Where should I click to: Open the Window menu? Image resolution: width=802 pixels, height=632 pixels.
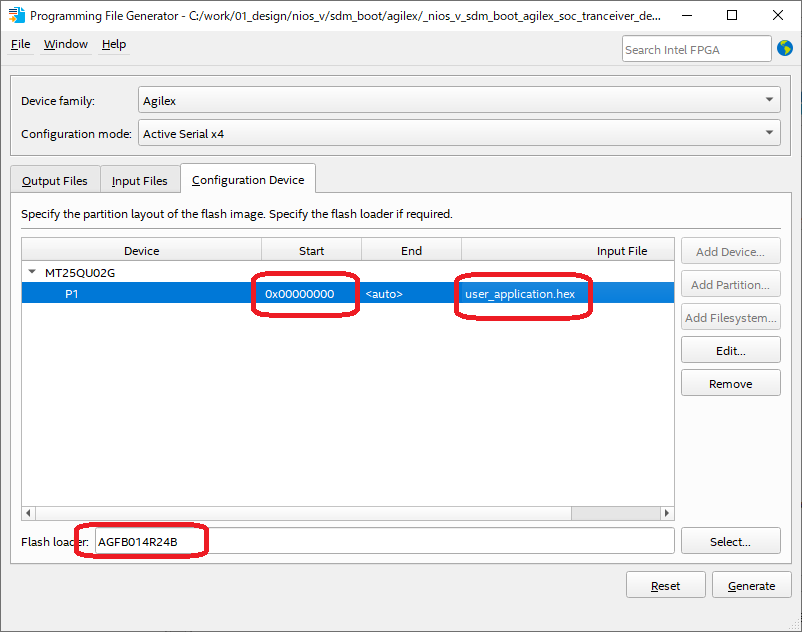[65, 44]
